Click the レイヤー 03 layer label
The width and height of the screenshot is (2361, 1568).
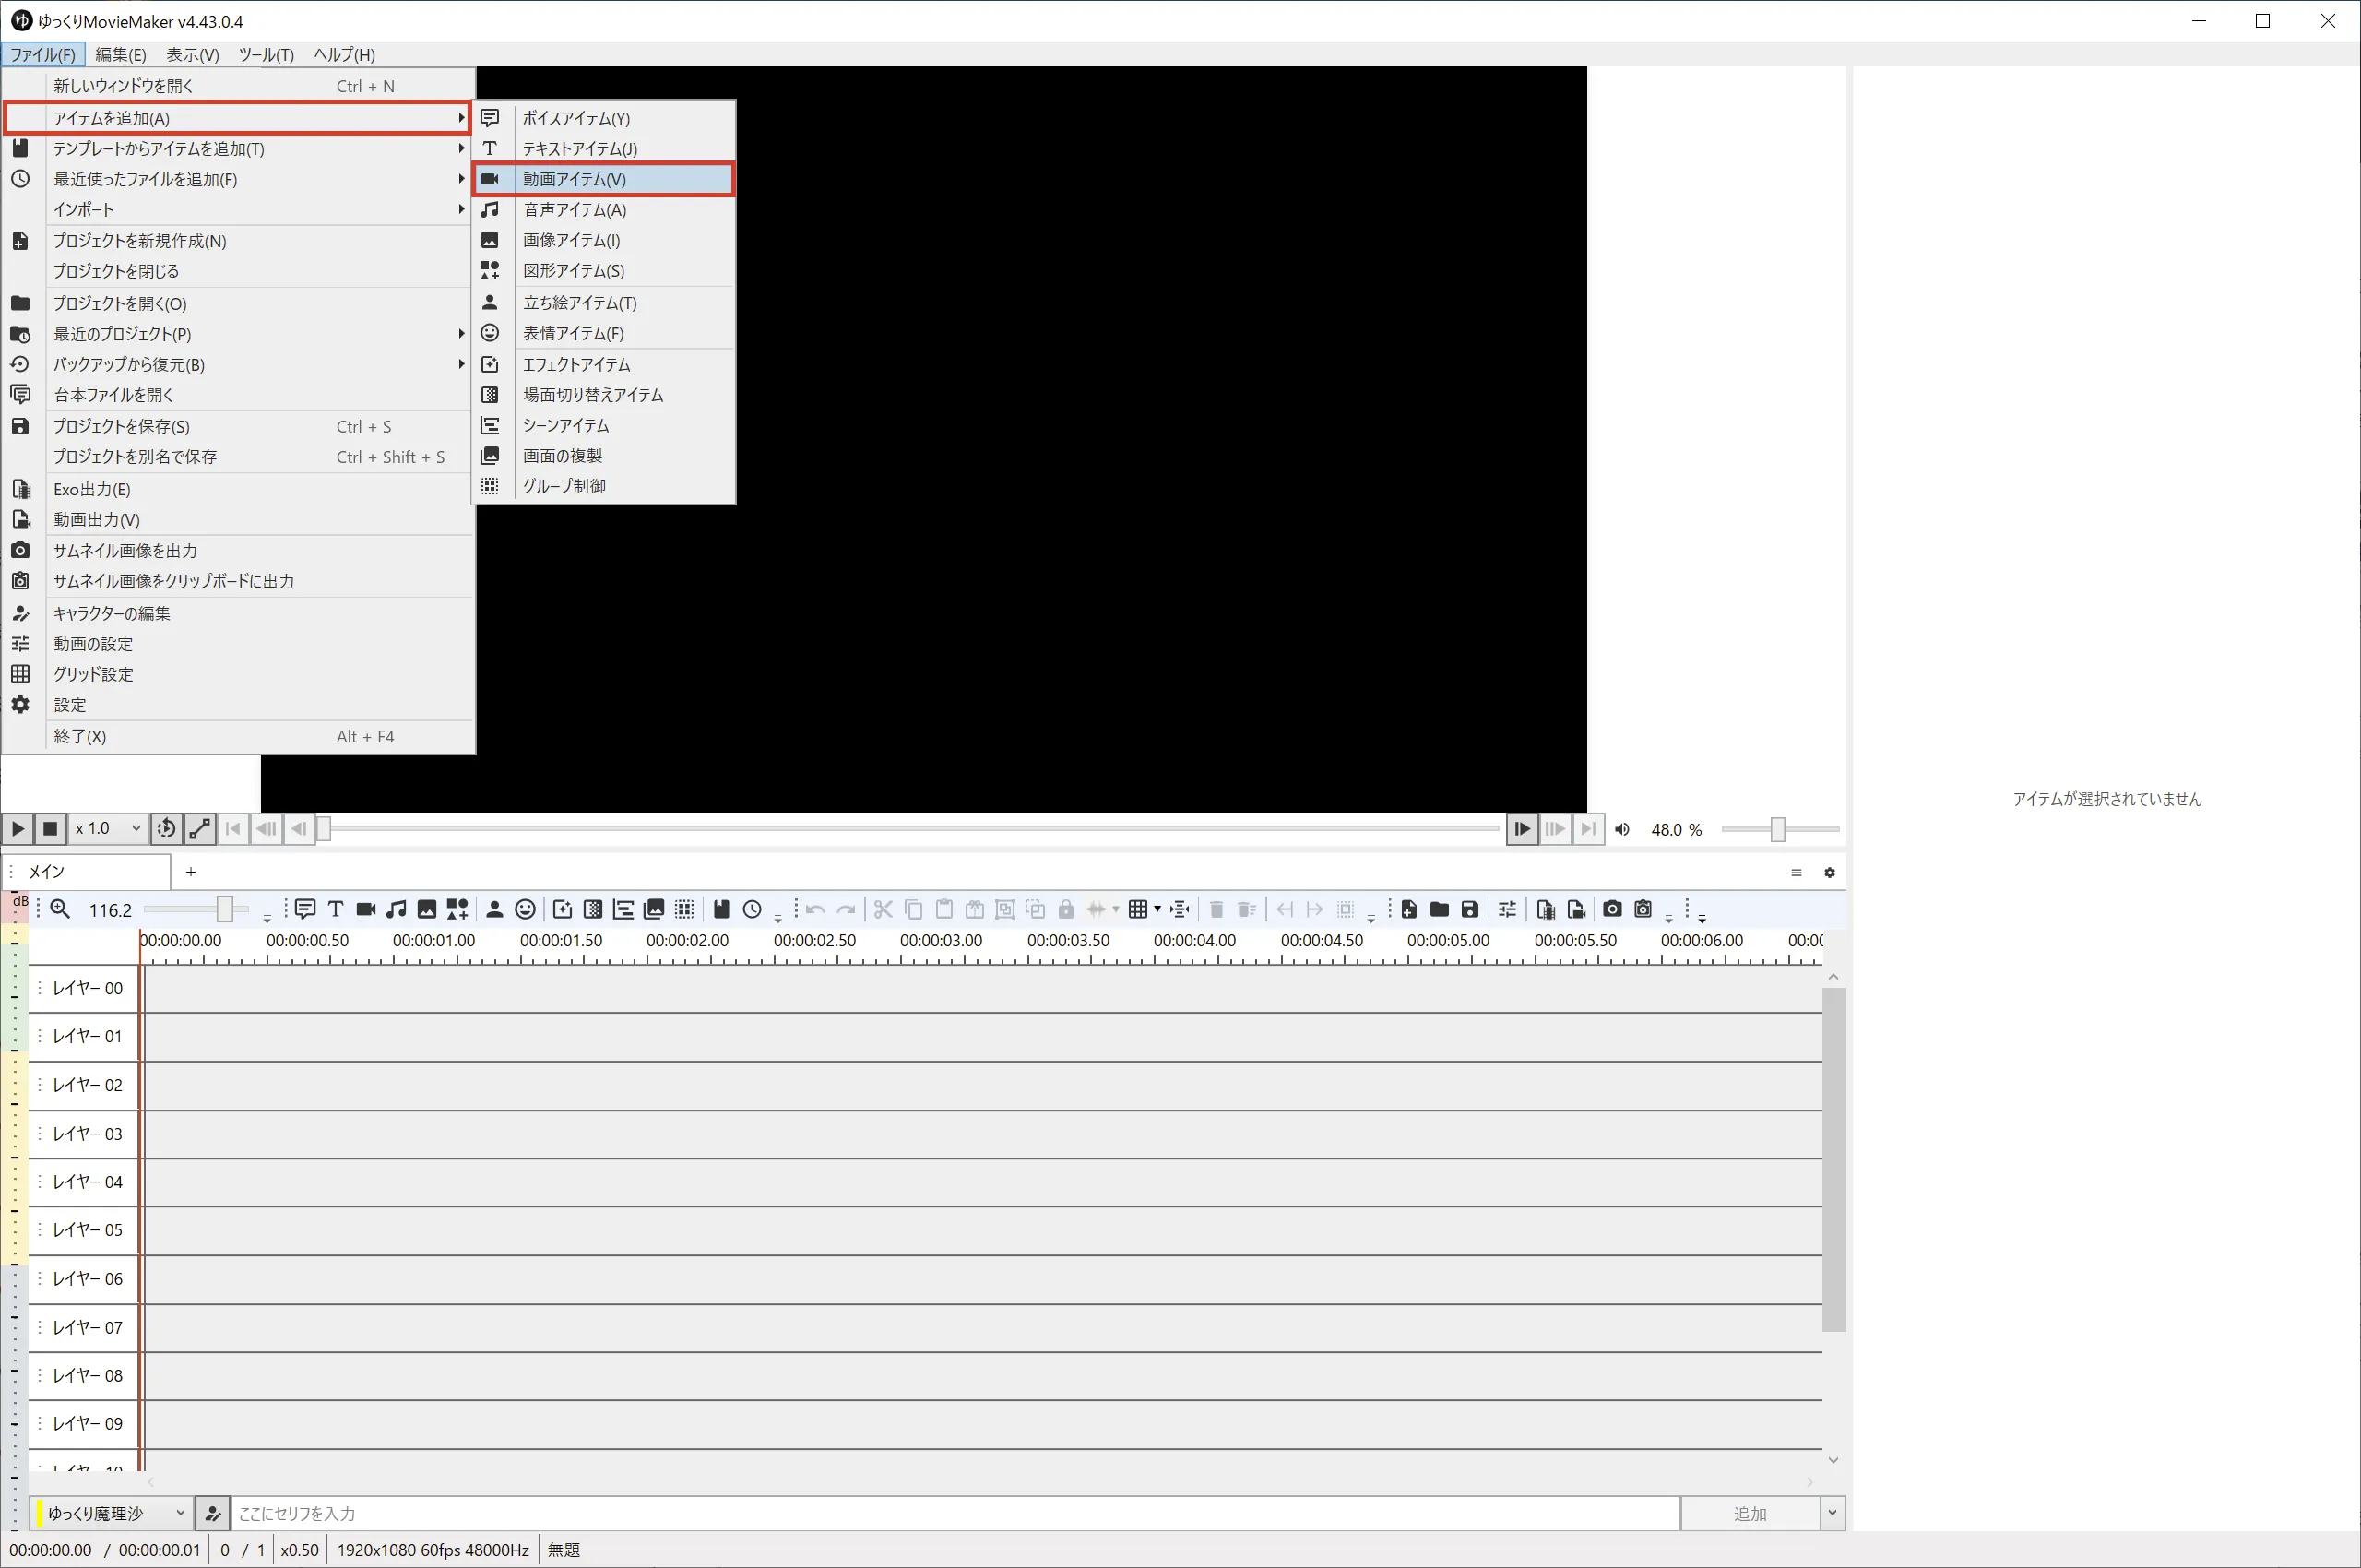pyautogui.click(x=87, y=1133)
